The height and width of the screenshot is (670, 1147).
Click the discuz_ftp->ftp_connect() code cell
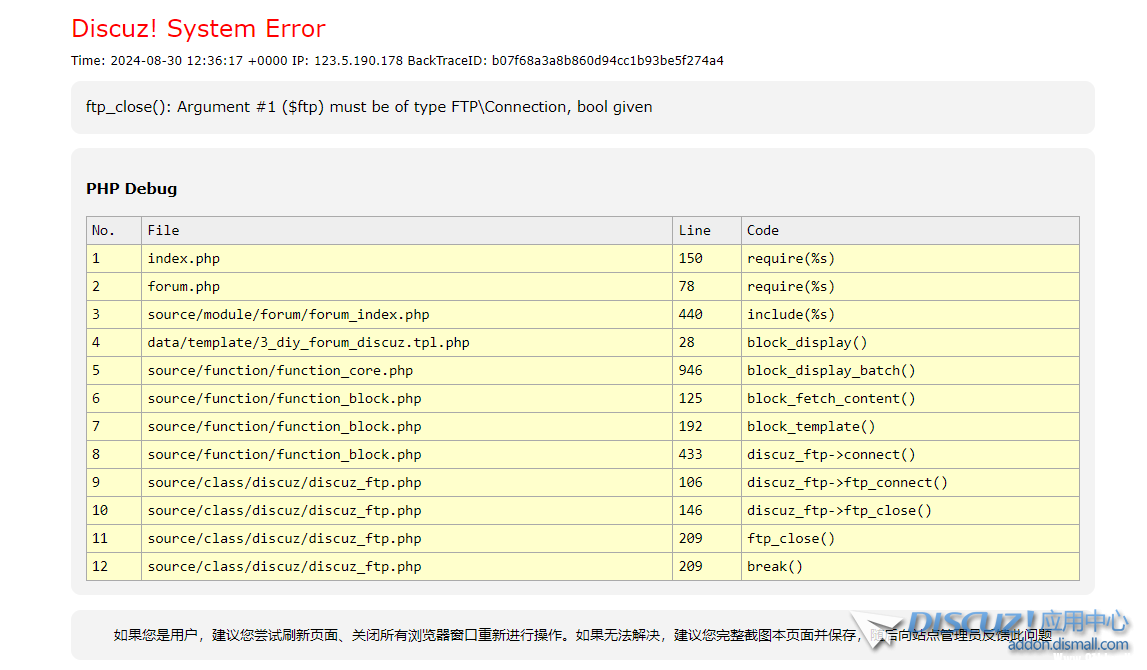pyautogui.click(x=847, y=483)
